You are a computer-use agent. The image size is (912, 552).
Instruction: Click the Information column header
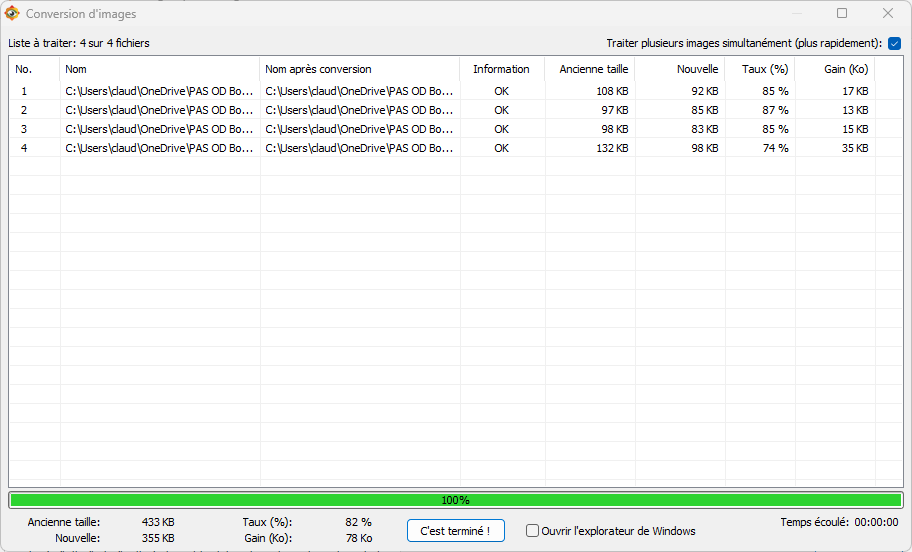point(501,69)
